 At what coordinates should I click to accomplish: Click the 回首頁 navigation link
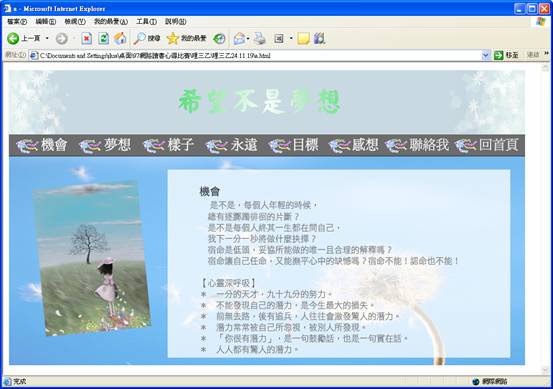point(499,145)
